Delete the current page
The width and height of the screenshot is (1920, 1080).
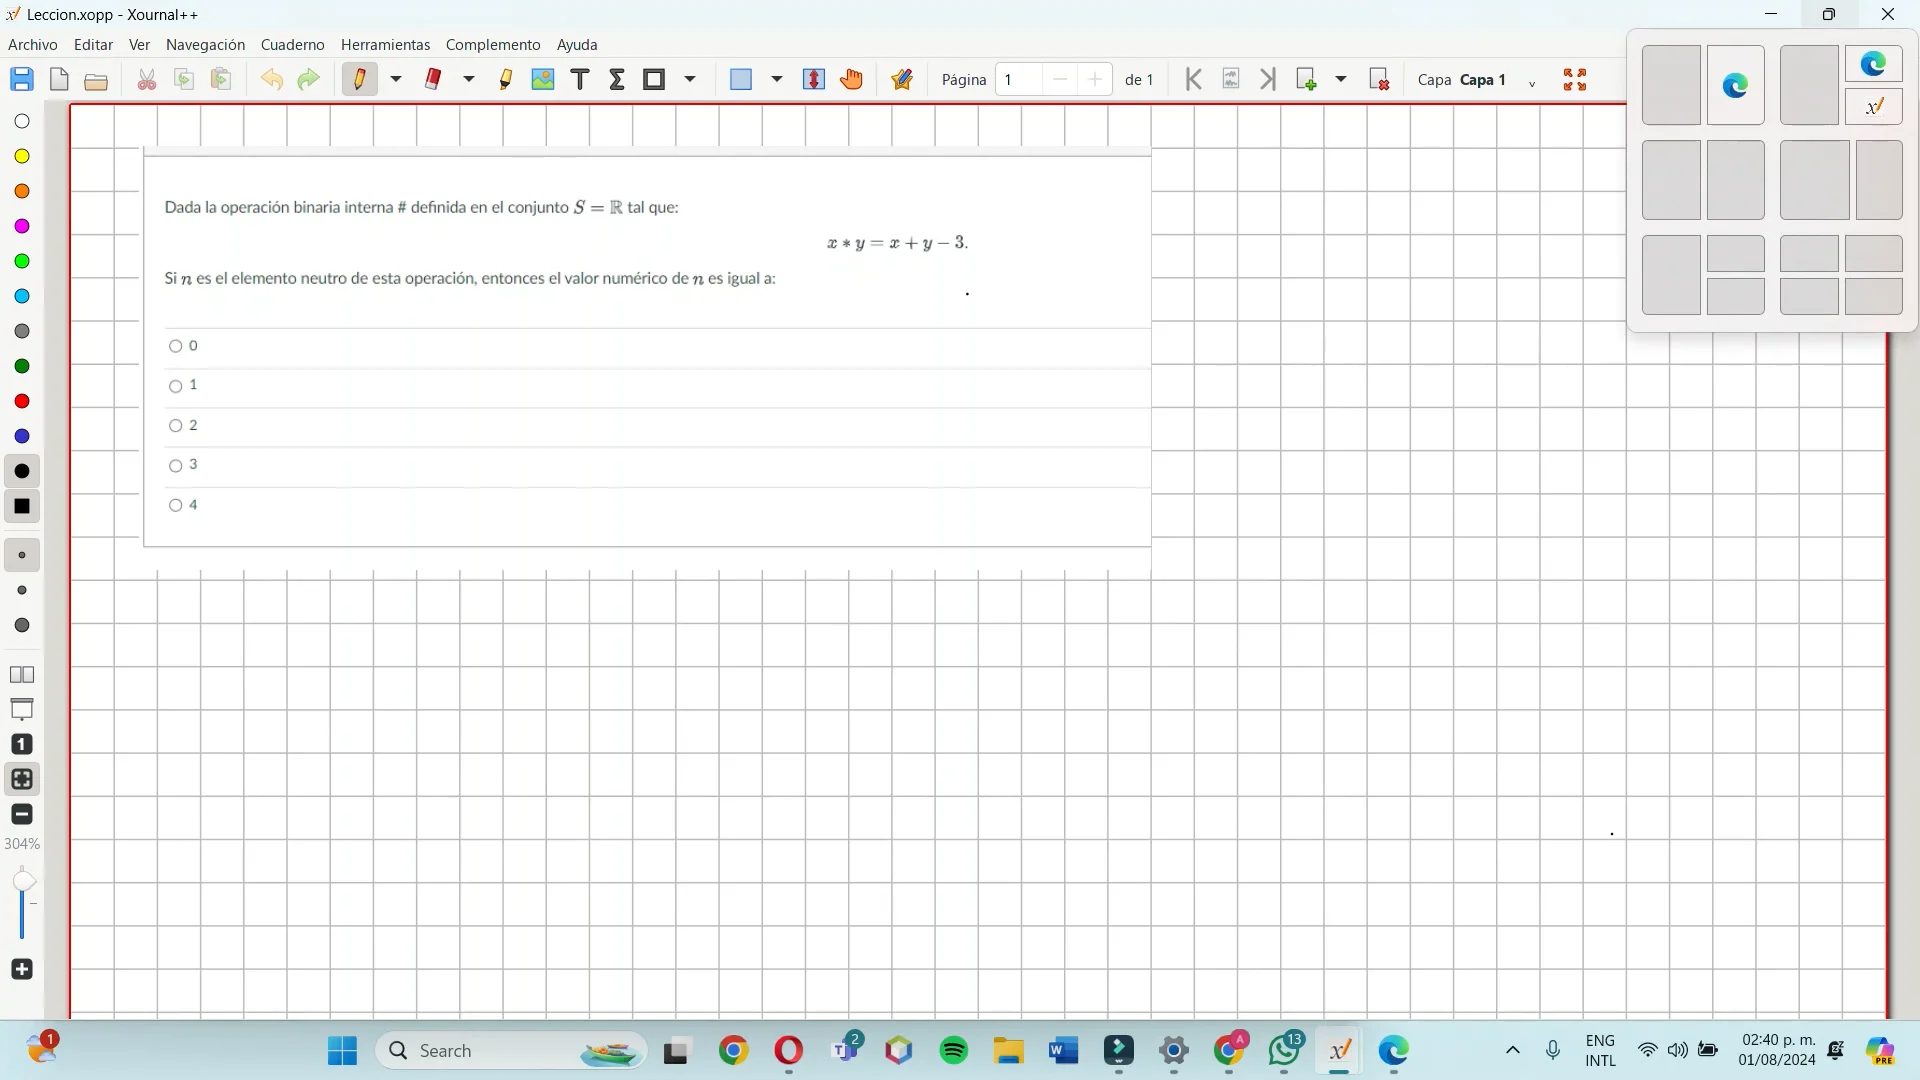point(1378,80)
